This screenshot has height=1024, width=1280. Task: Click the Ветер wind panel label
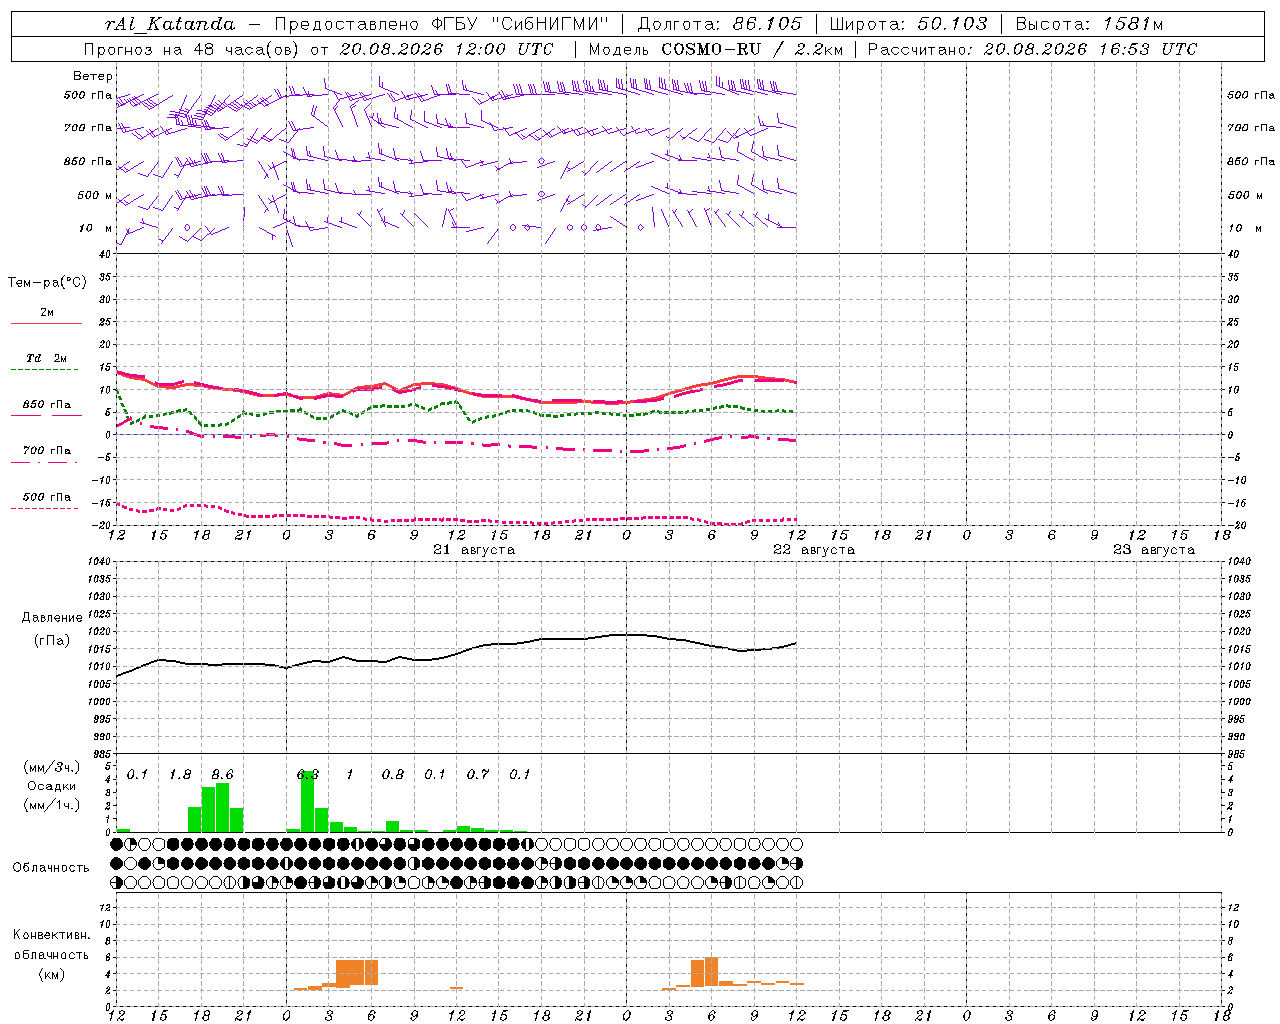(x=92, y=76)
